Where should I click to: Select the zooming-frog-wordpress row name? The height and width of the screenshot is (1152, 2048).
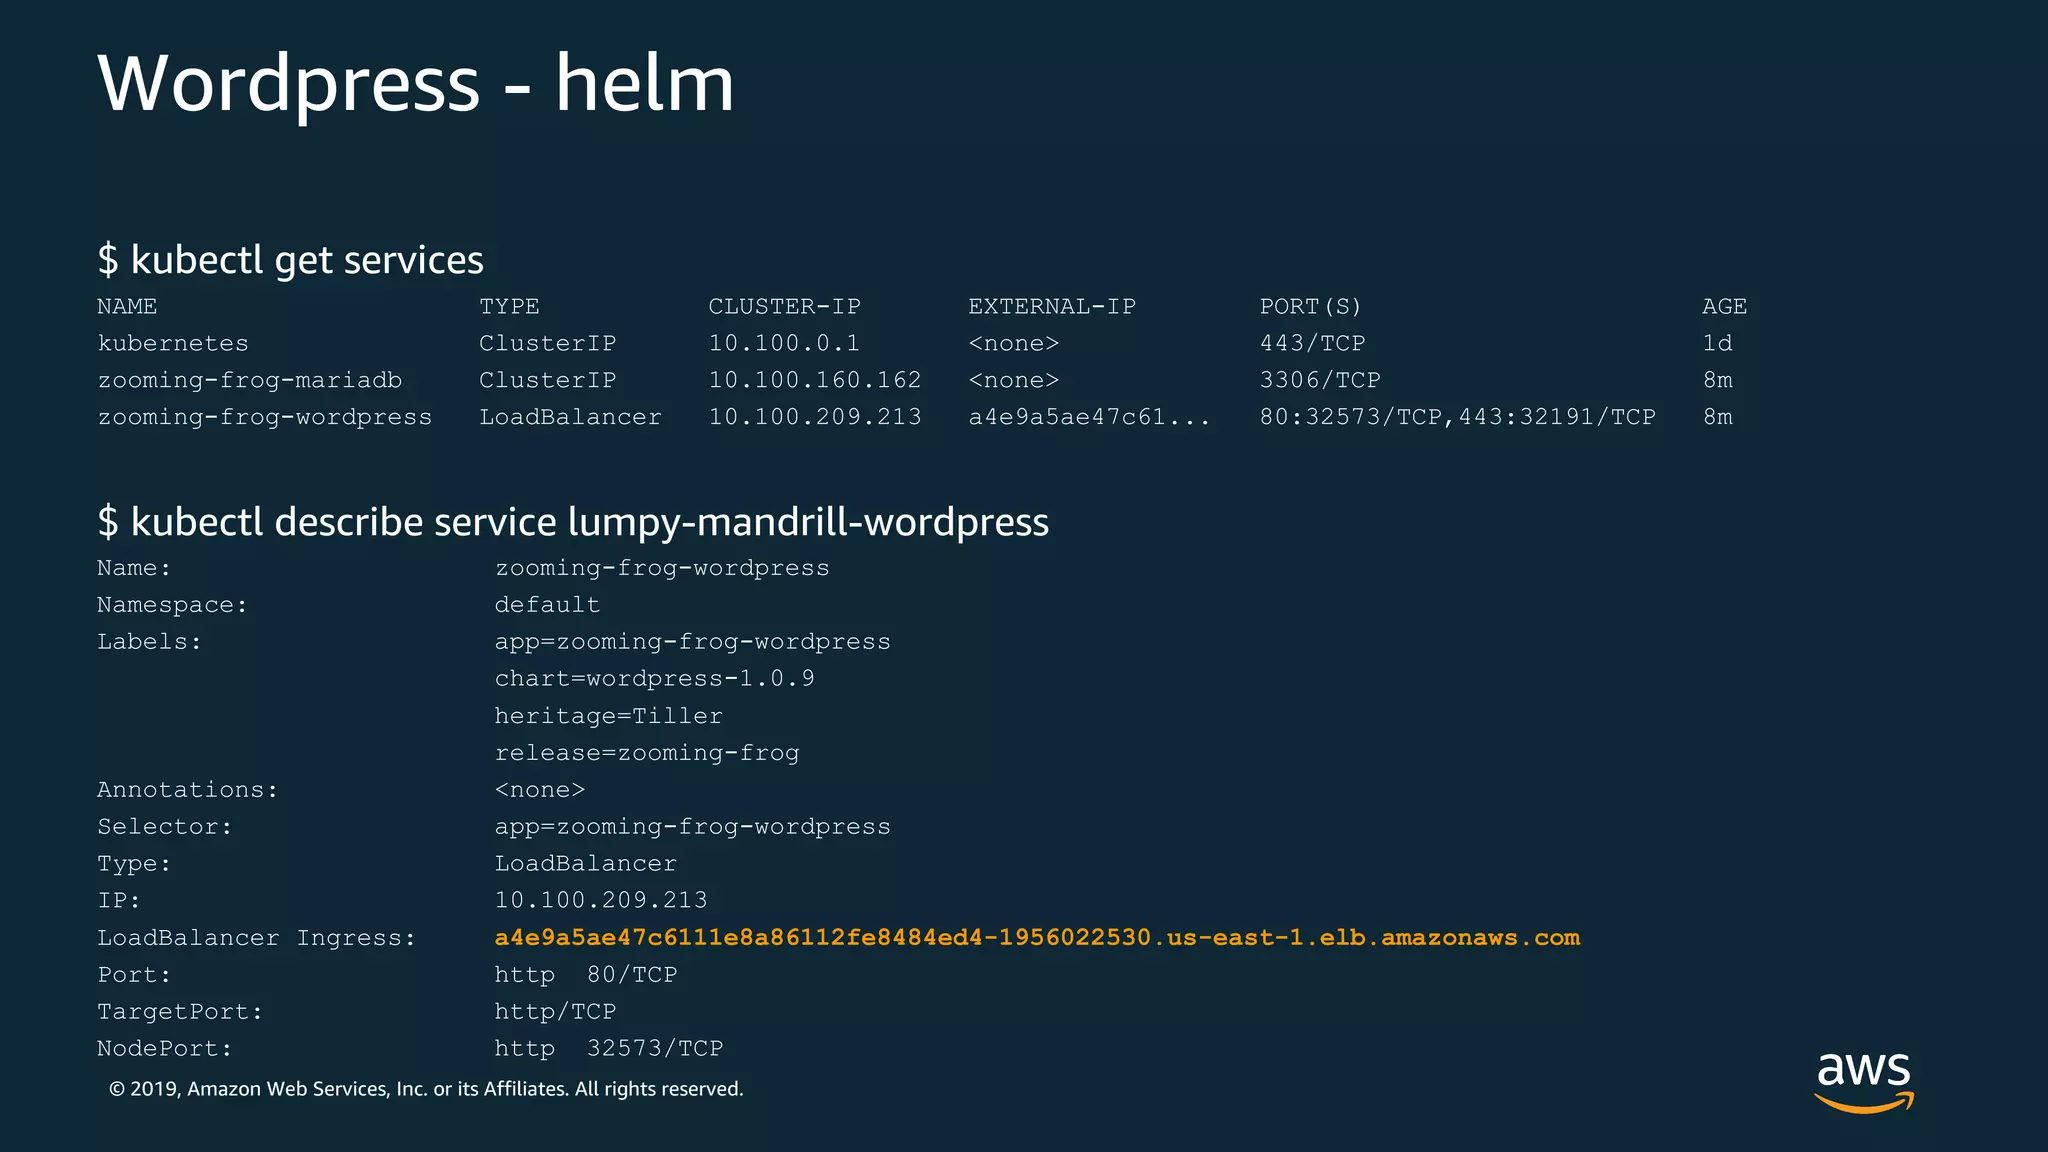[x=264, y=417]
